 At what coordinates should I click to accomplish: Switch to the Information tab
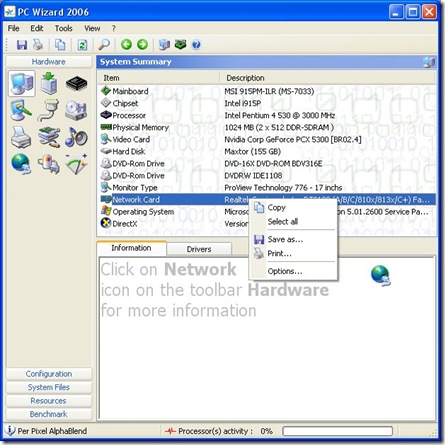pyautogui.click(x=131, y=248)
